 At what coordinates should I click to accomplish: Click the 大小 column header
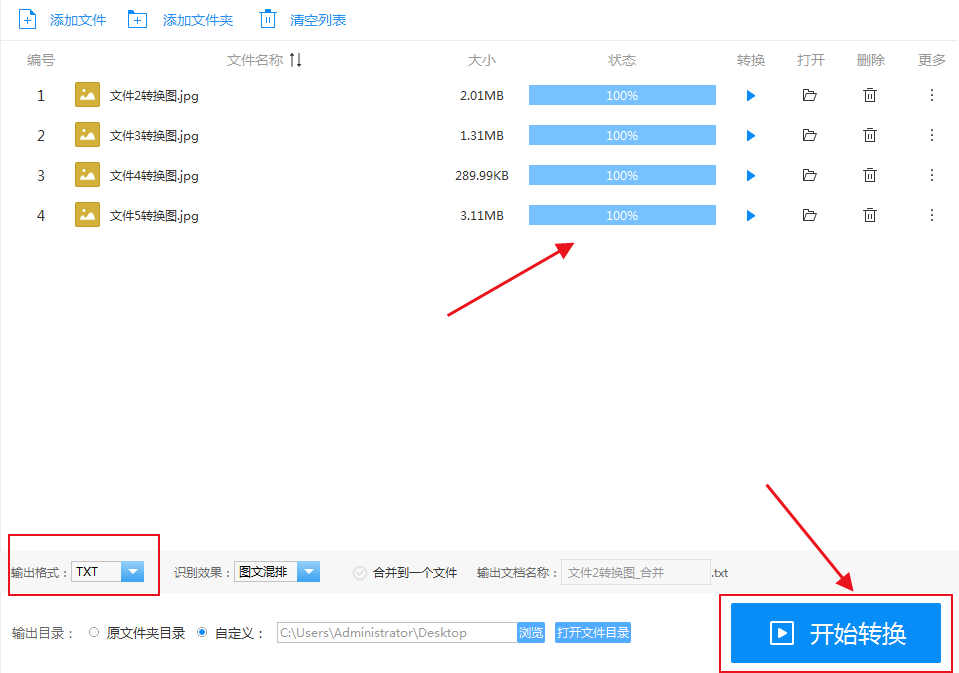[481, 60]
